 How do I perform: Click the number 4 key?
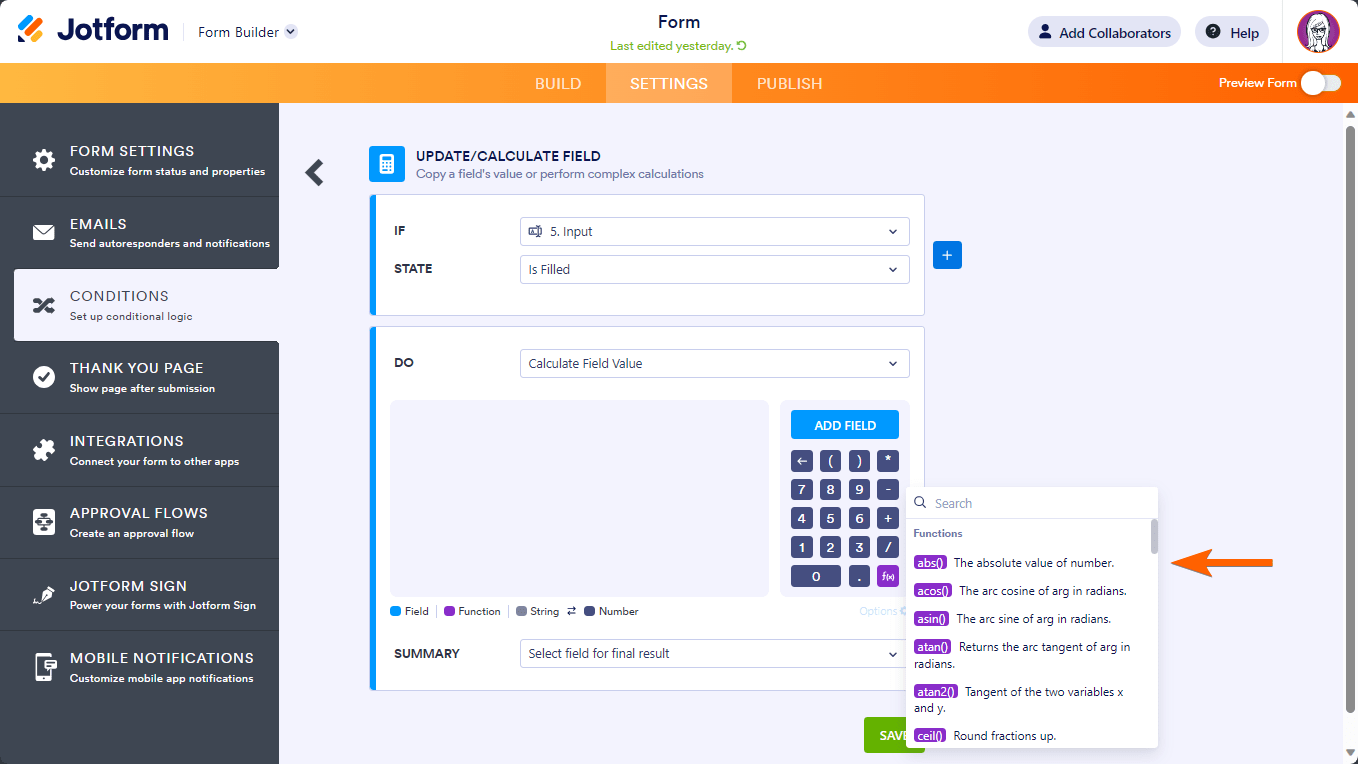click(x=802, y=518)
